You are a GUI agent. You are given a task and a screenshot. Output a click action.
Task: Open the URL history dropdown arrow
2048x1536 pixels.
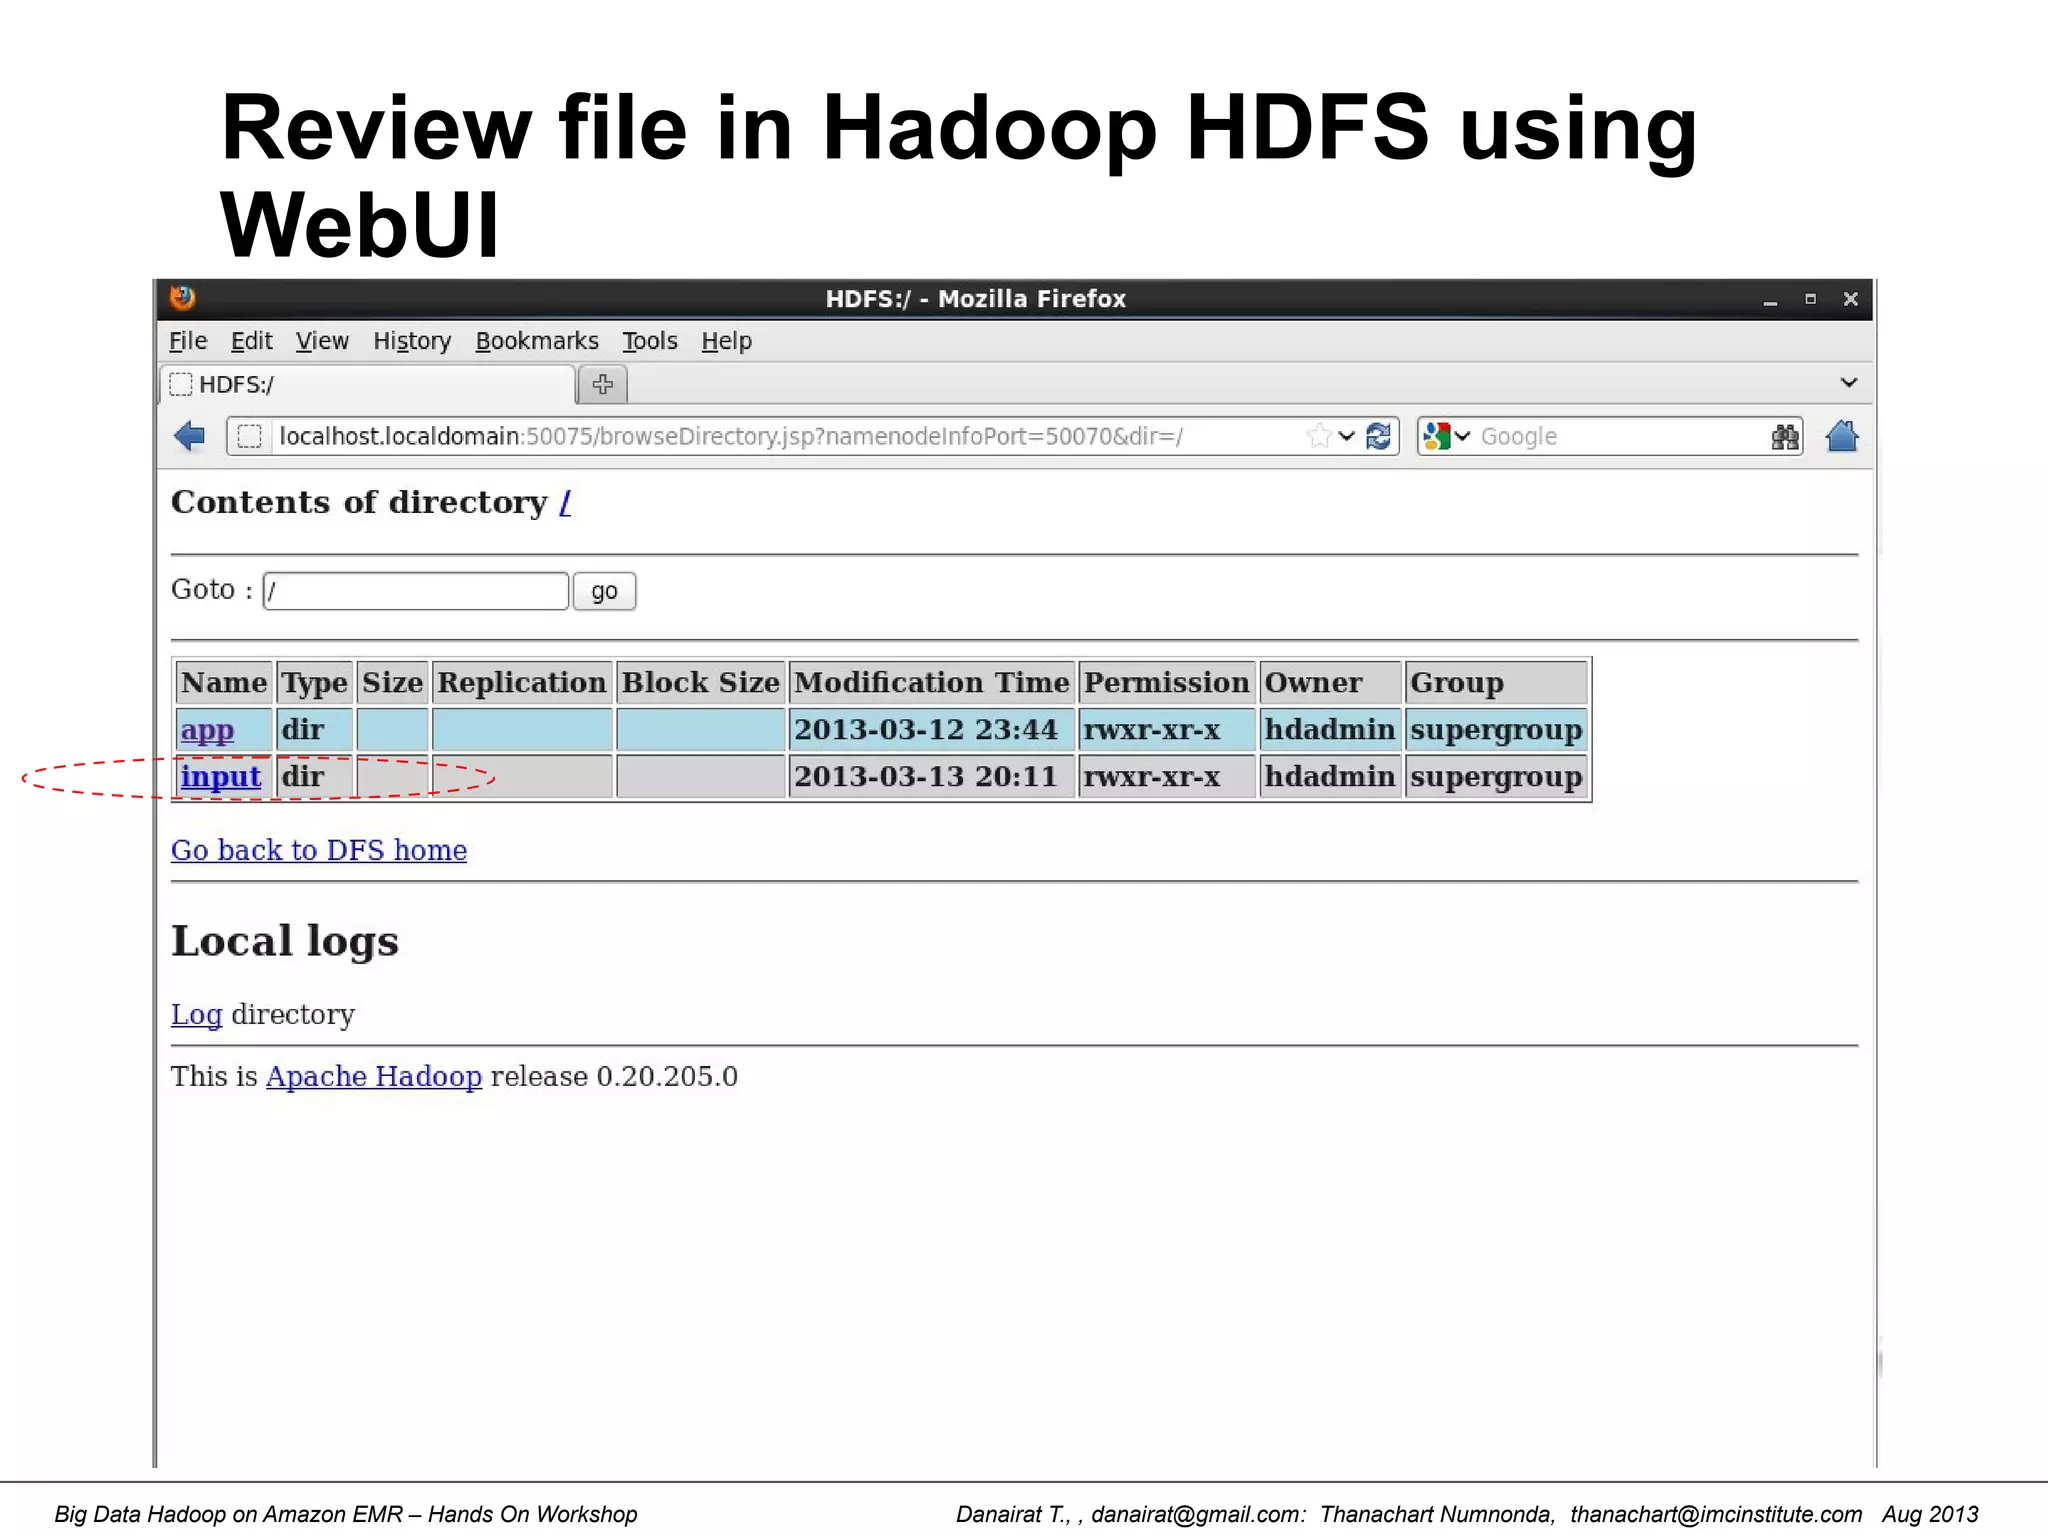pos(1347,436)
